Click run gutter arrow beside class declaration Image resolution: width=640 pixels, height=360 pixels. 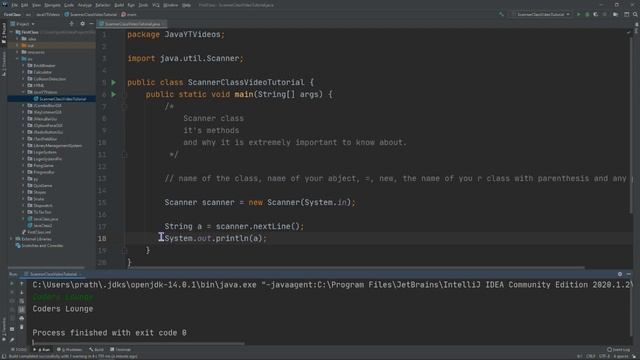(114, 82)
